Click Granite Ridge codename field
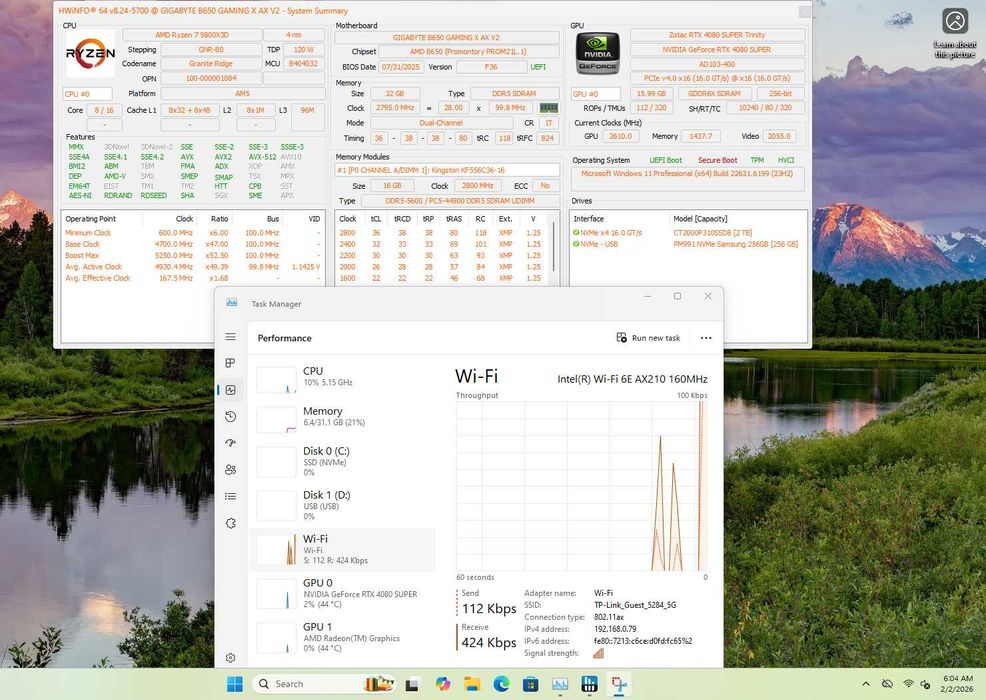This screenshot has height=700, width=986. click(x=211, y=64)
